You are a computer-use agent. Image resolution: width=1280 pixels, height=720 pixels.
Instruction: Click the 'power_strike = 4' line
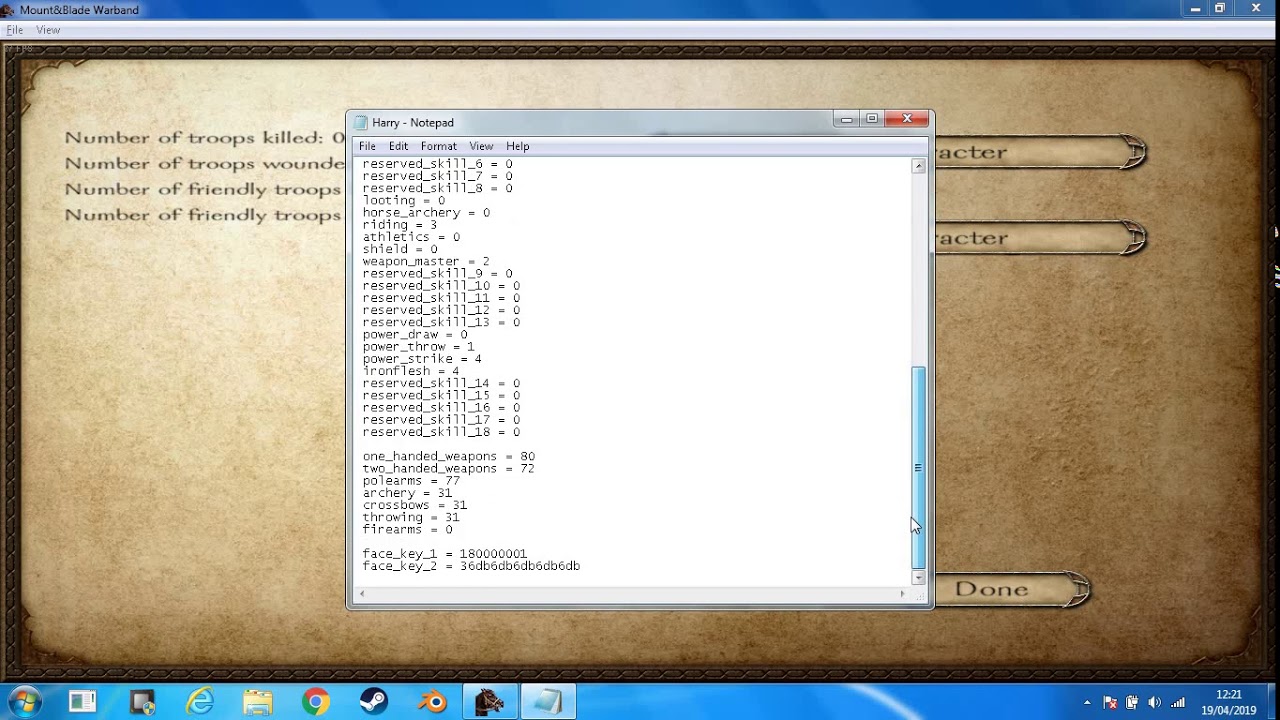click(422, 359)
